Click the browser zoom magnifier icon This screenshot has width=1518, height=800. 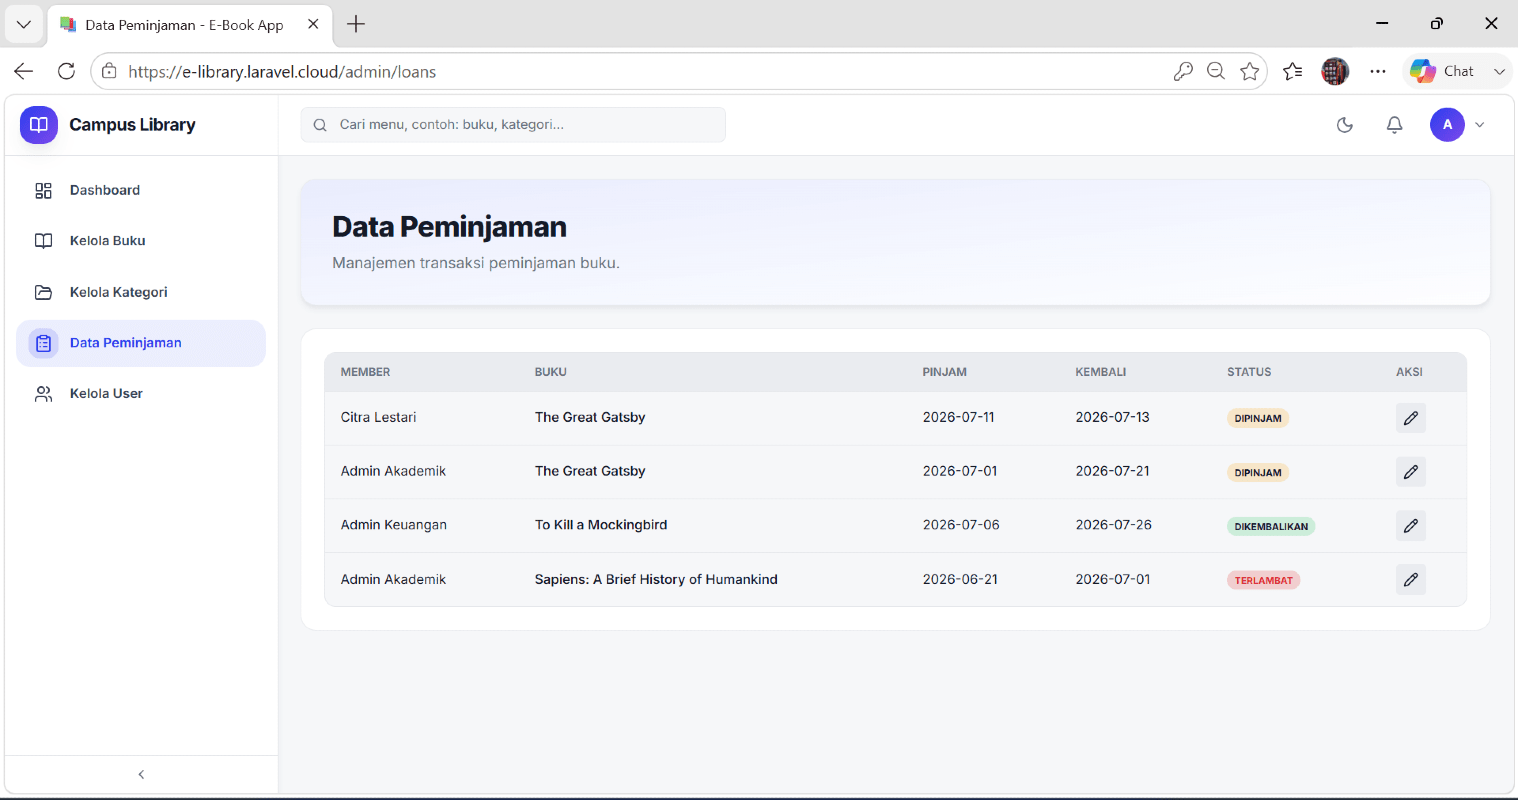[x=1216, y=71]
